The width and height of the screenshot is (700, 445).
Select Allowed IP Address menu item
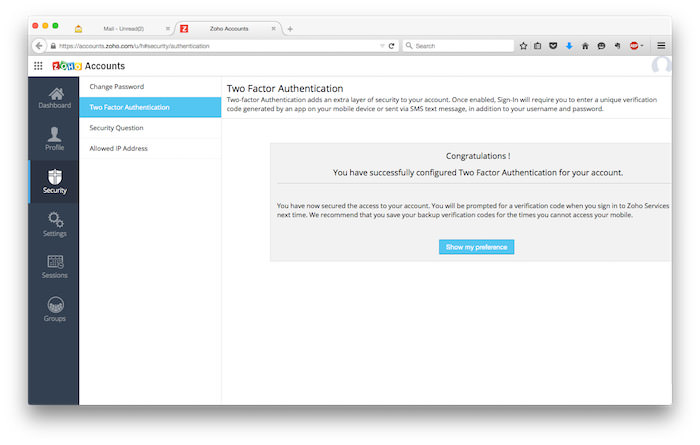[150, 148]
